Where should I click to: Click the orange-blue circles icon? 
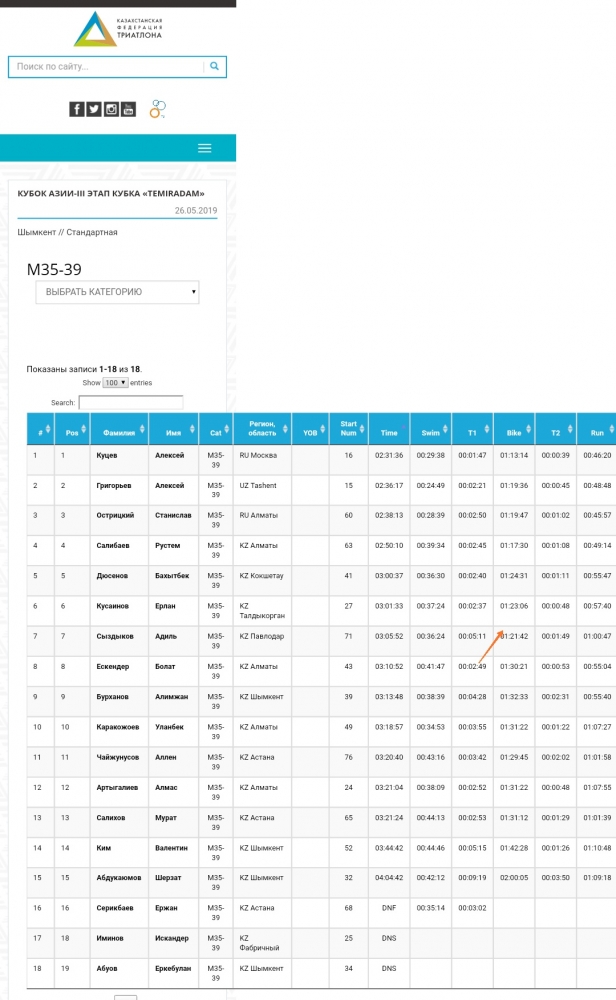(x=157, y=110)
